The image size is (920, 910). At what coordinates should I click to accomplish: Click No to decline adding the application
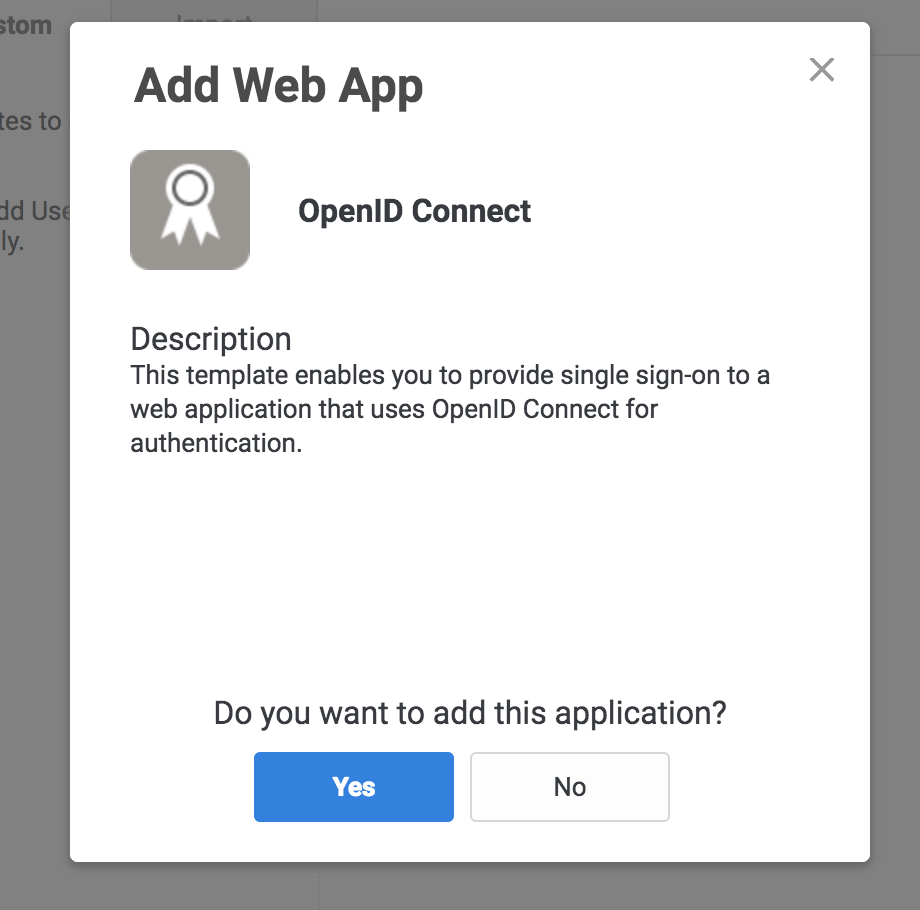[x=569, y=786]
